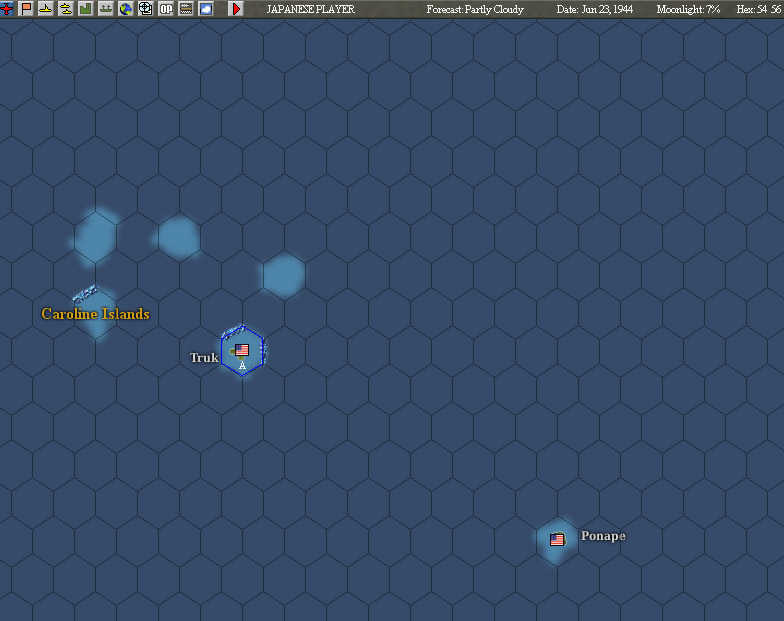Click the orange flag toolbar icon
Image resolution: width=784 pixels, height=621 pixels.
(x=26, y=8)
